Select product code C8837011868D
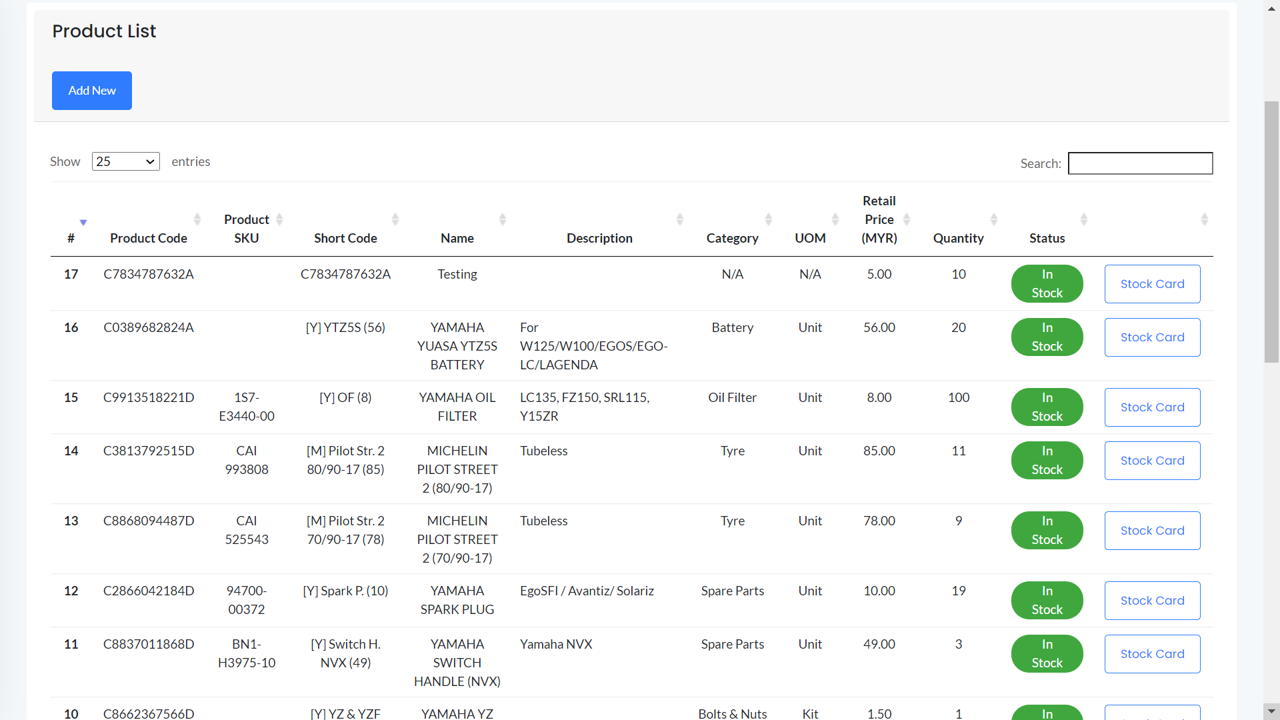The height and width of the screenshot is (720, 1280). (149, 644)
